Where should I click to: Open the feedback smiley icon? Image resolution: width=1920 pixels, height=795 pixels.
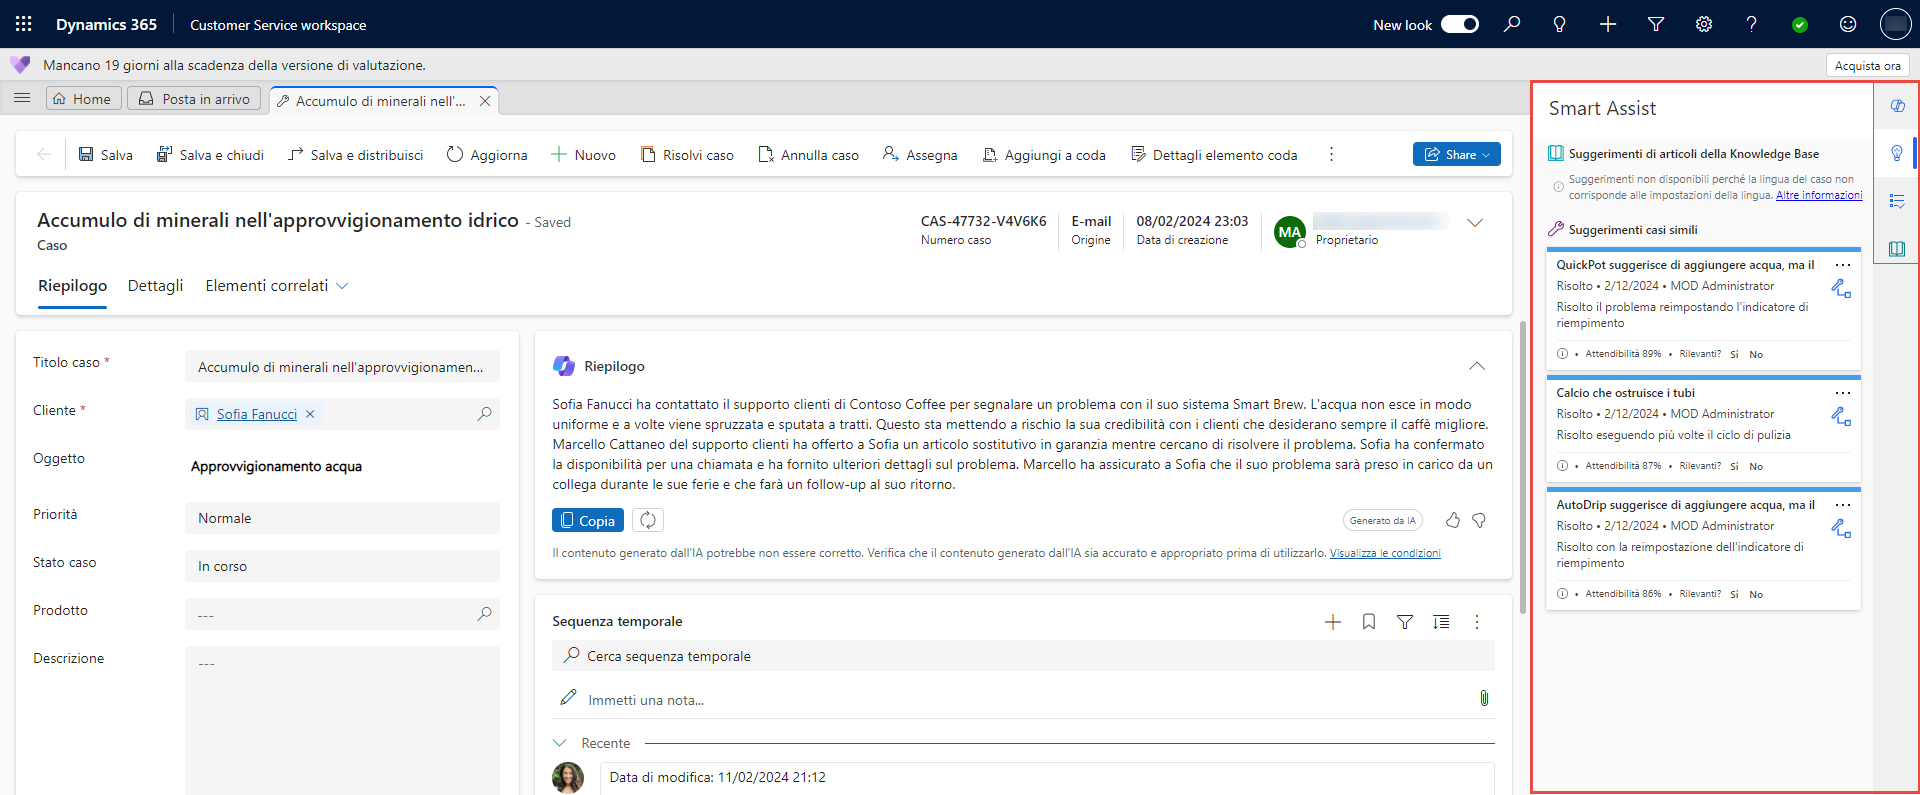[x=1848, y=24]
